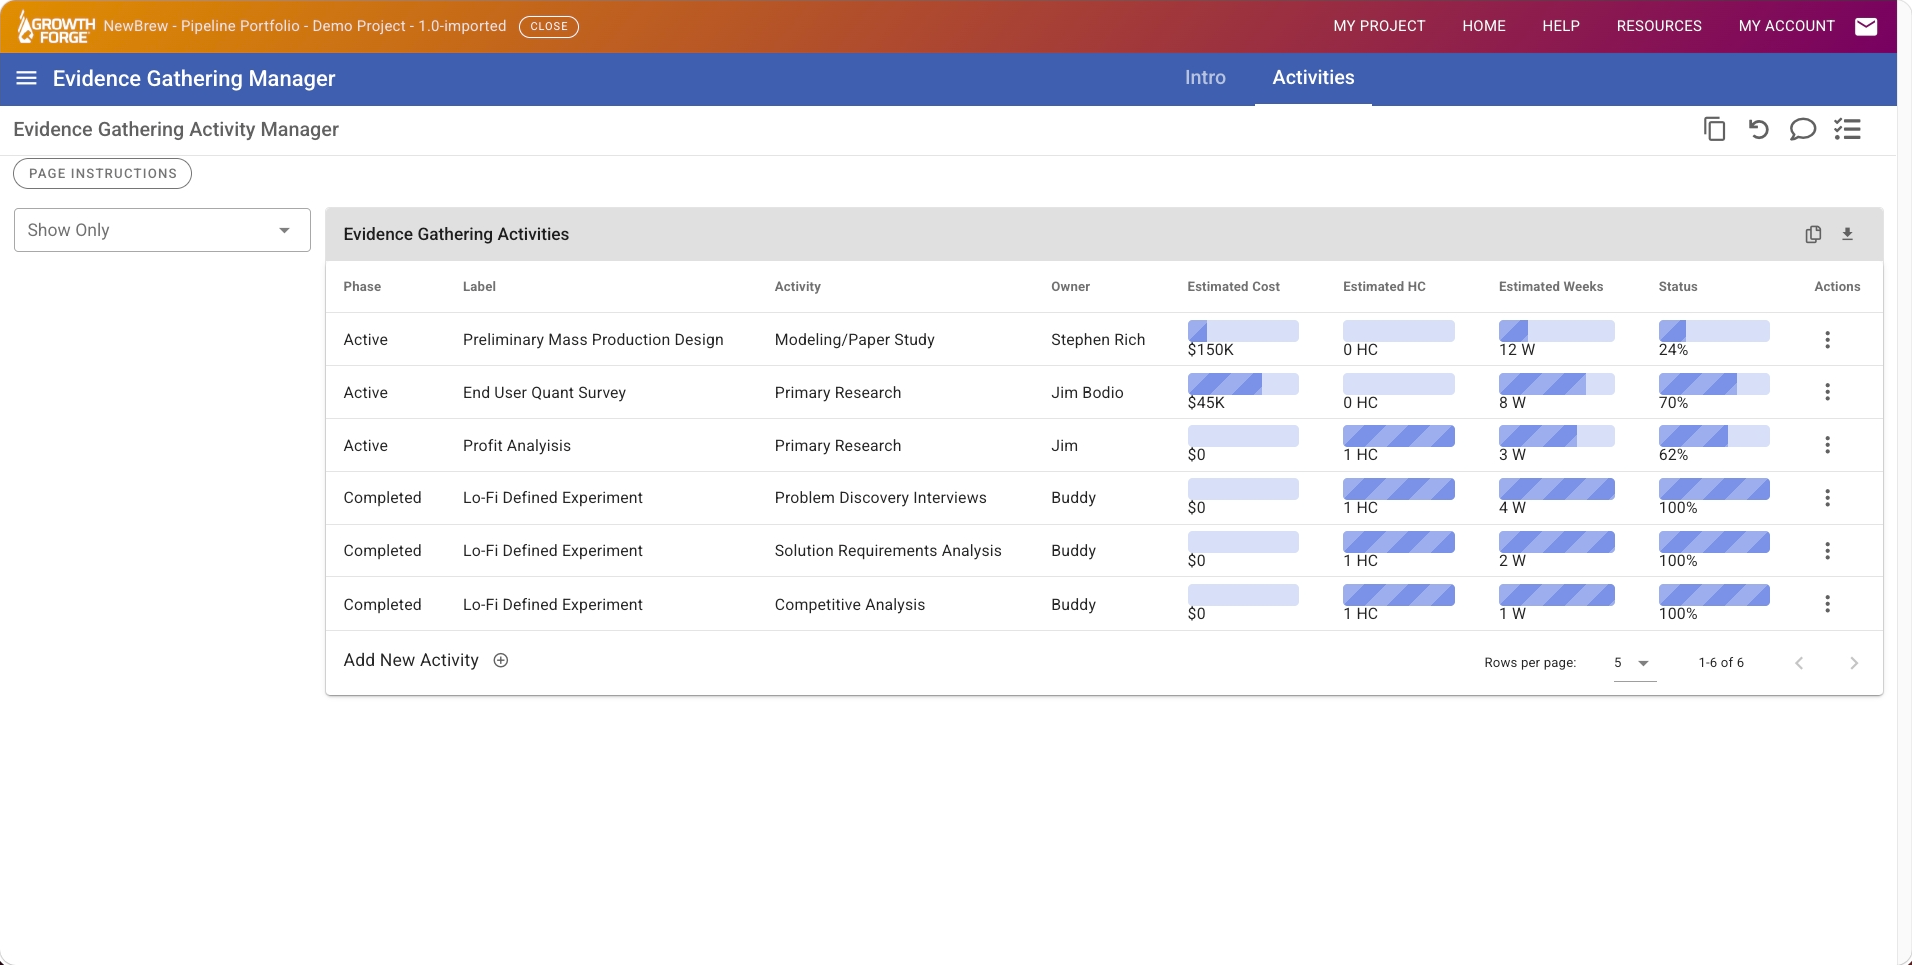Screen dimensions: 1912x965
Task: Click the $45K estimated cost bar
Action: point(1243,384)
